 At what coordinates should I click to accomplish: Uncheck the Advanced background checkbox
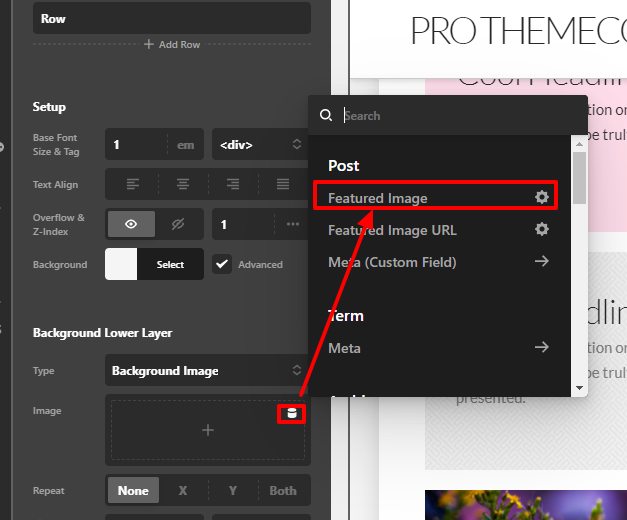tap(222, 264)
